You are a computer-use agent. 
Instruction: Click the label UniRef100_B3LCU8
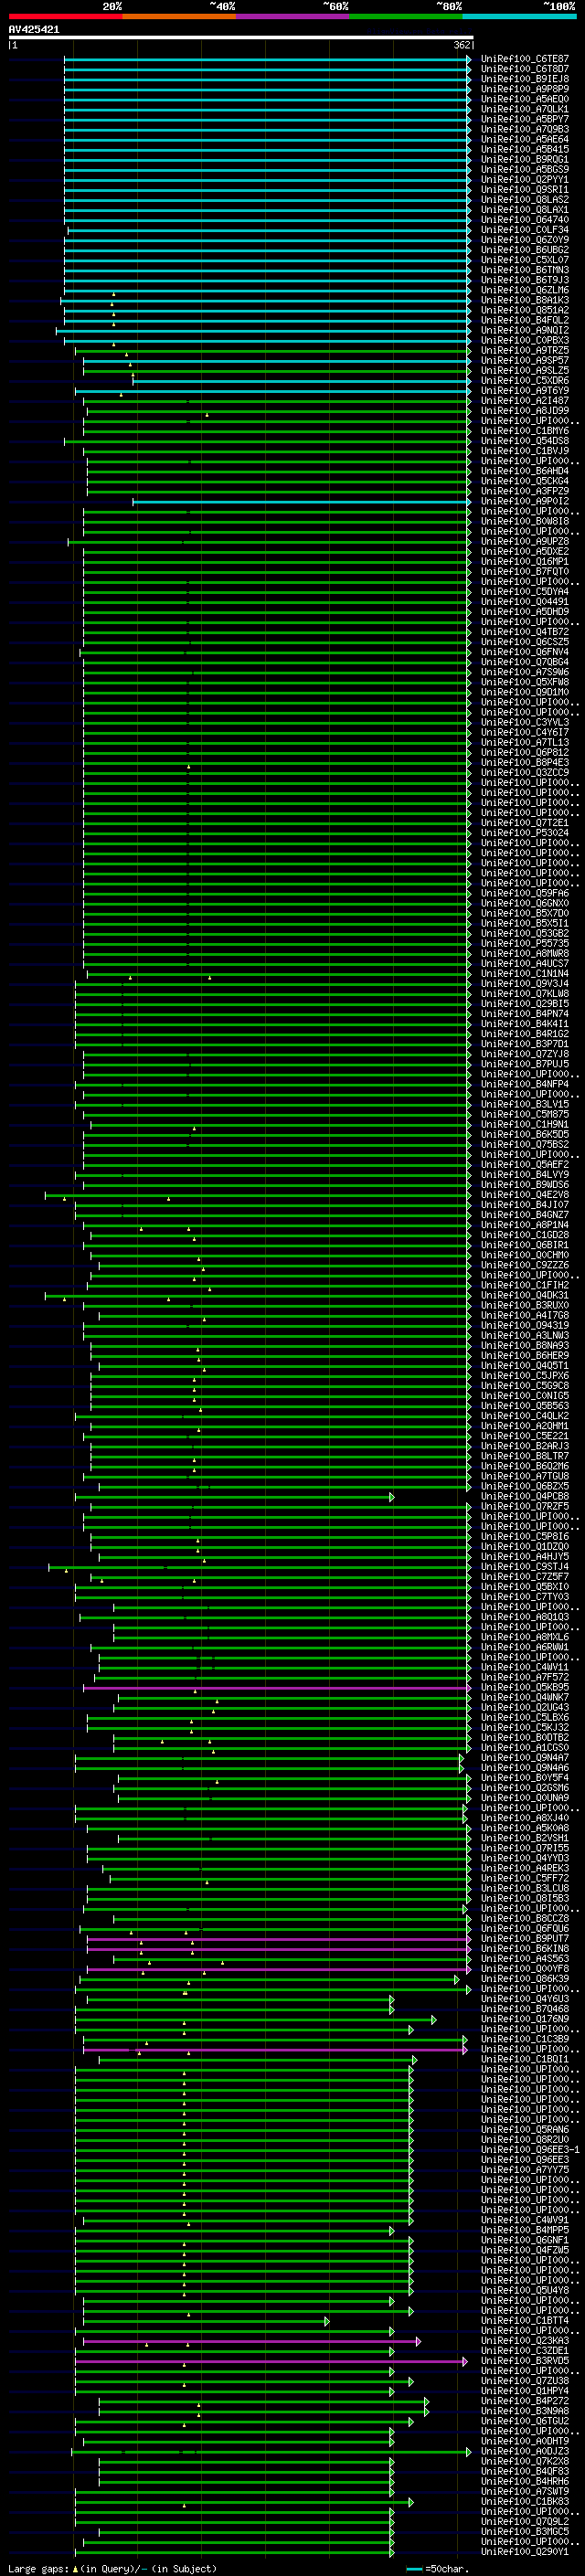tap(525, 1887)
